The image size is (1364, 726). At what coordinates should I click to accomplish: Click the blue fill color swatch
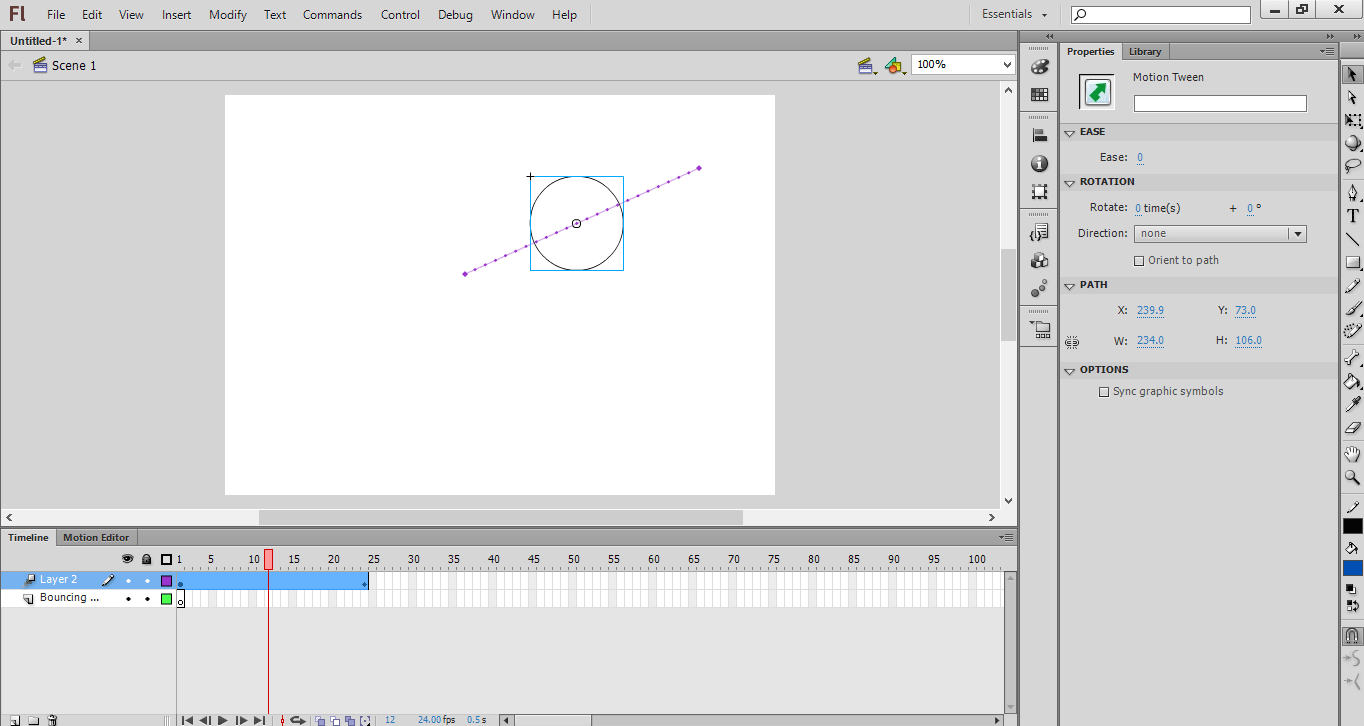point(1352,568)
